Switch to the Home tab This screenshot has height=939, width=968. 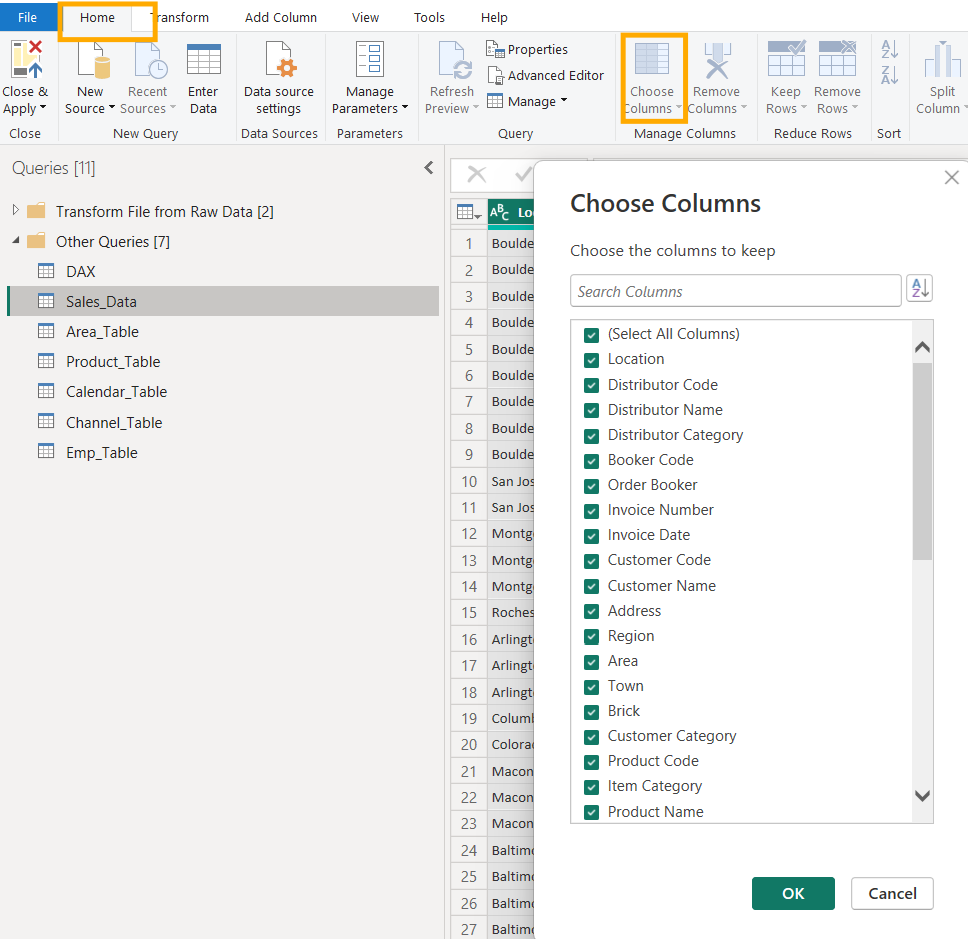pos(97,17)
